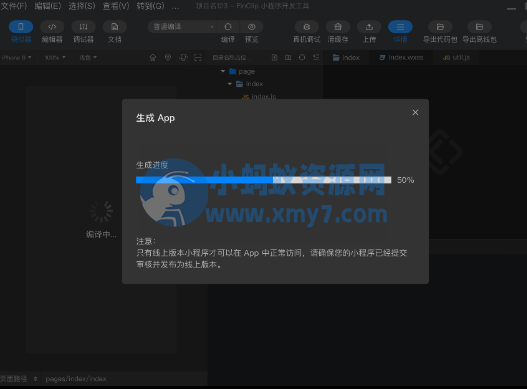The height and width of the screenshot is (389, 527).
Task: Minimize the FinClip window
Action: click(512, 8)
